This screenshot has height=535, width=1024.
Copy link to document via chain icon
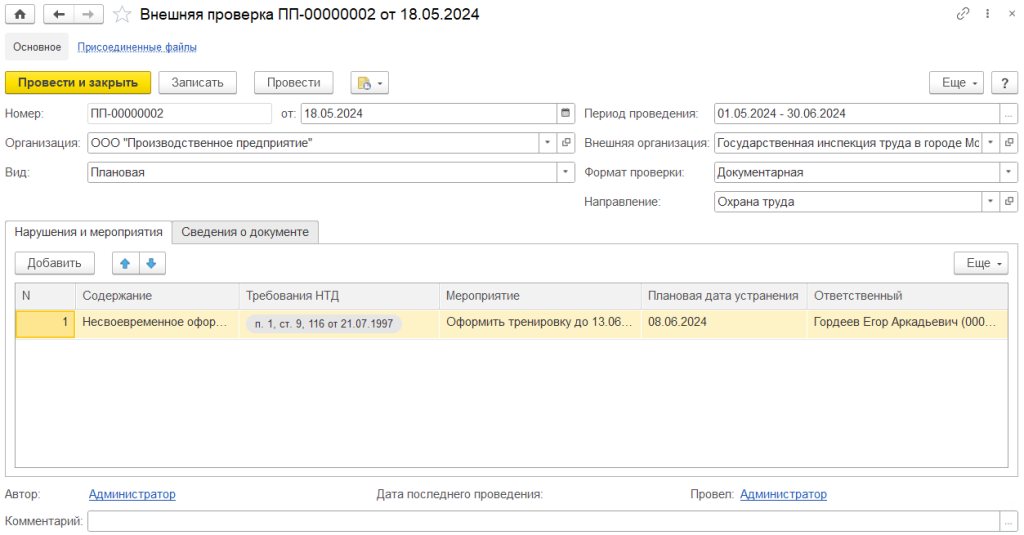(963, 14)
